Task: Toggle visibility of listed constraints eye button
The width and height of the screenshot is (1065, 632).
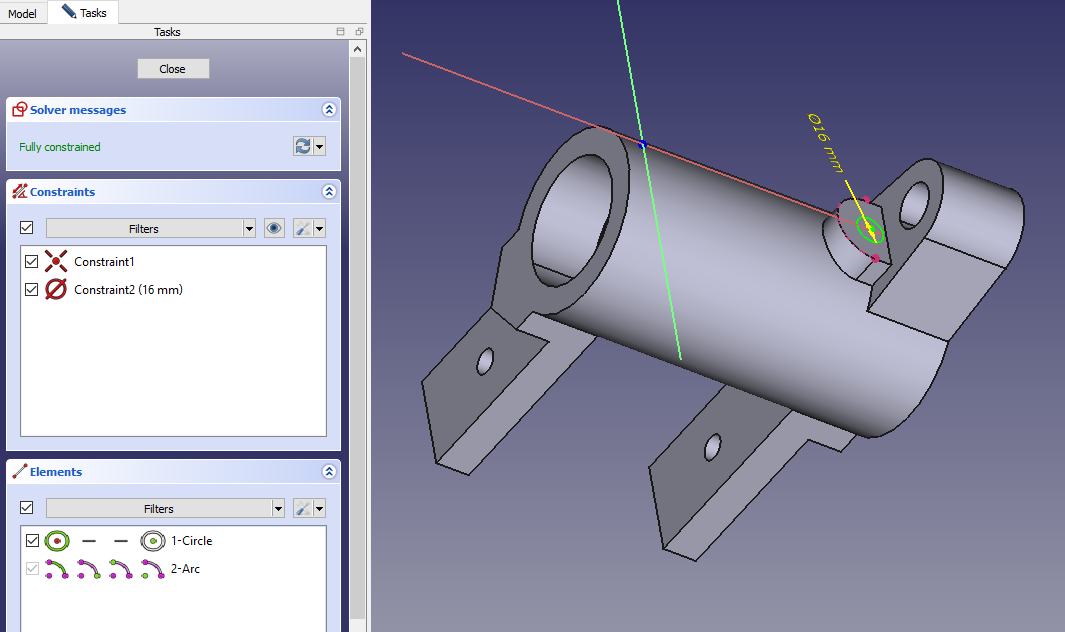Action: point(274,229)
